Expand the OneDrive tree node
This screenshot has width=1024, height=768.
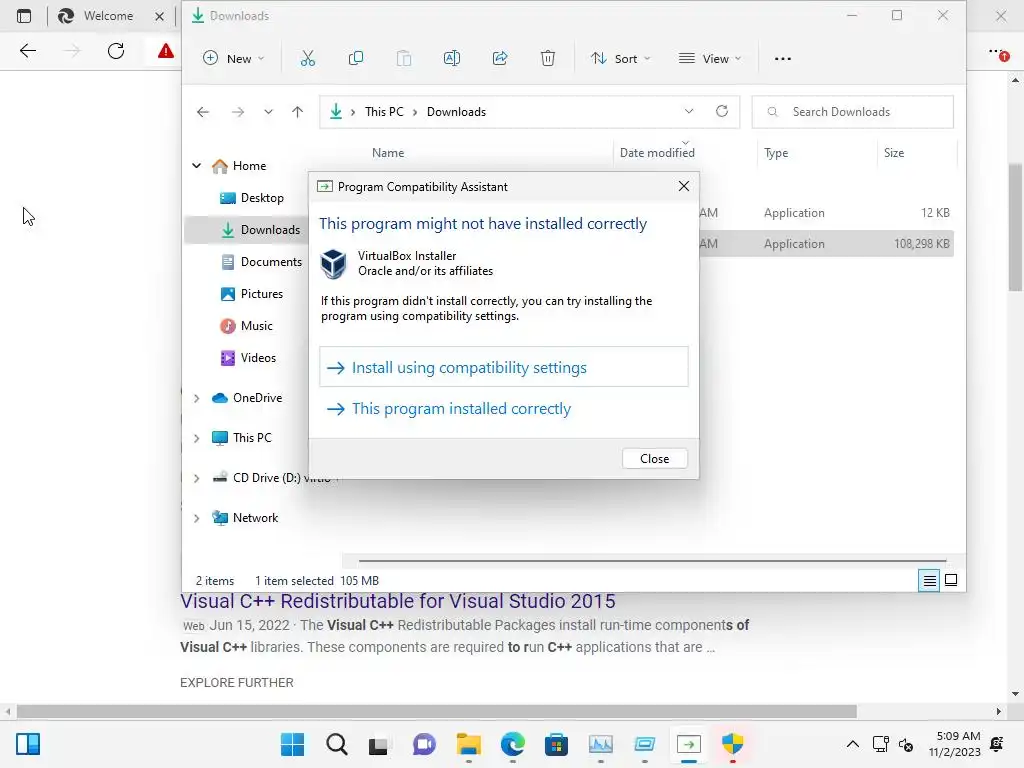tap(197, 398)
